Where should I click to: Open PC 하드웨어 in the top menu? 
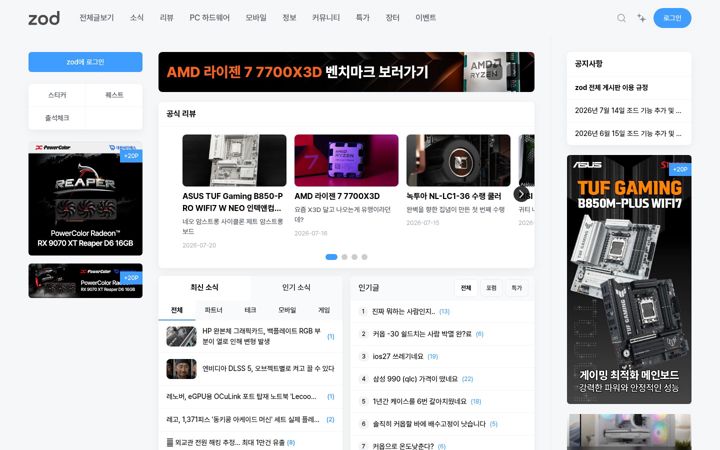[209, 18]
